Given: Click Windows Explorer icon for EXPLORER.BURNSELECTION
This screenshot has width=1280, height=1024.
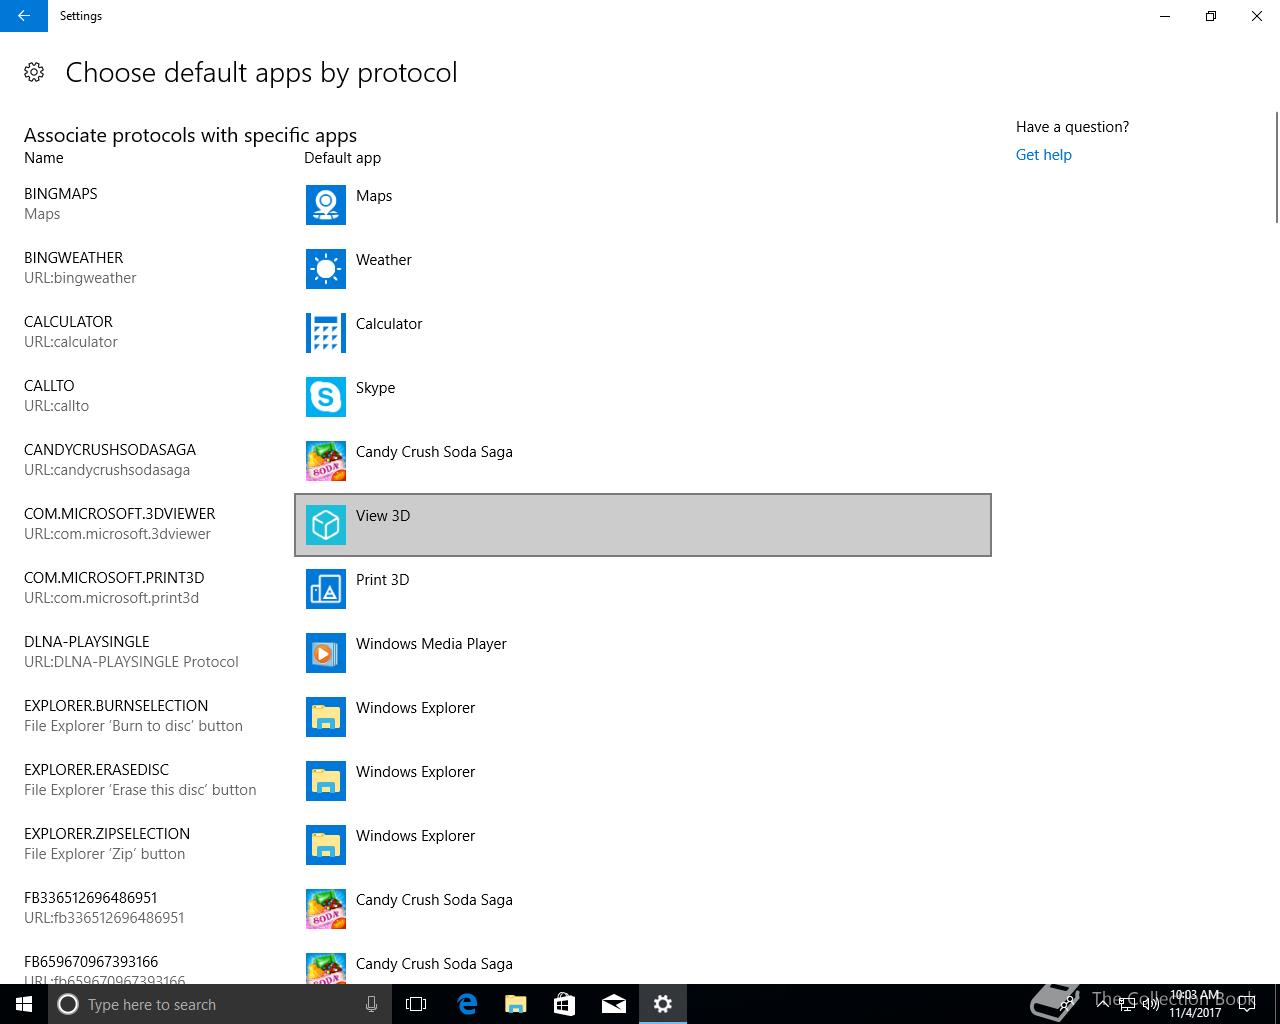Looking at the screenshot, I should tap(326, 717).
